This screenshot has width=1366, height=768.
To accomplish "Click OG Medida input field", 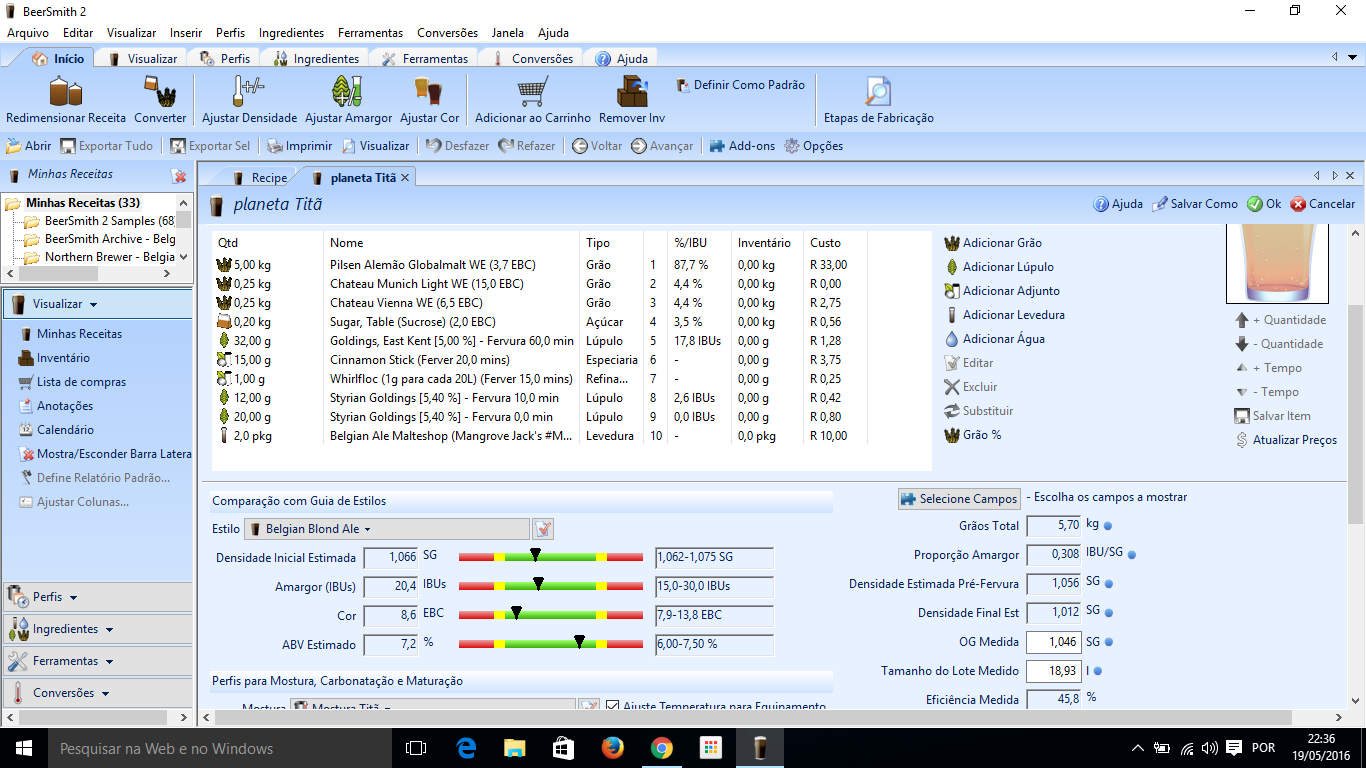I will coord(1054,642).
